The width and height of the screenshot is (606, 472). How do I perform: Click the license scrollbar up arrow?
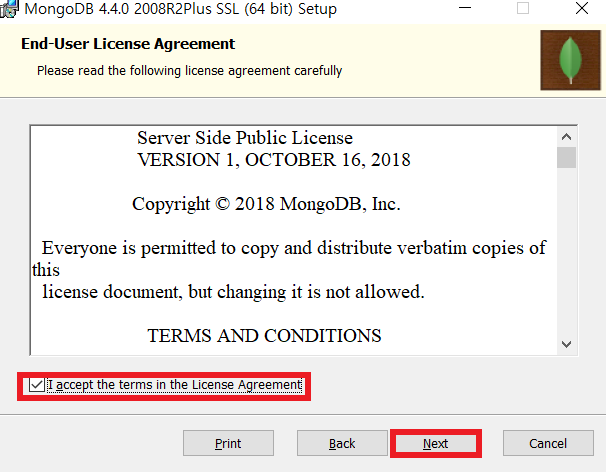567,136
